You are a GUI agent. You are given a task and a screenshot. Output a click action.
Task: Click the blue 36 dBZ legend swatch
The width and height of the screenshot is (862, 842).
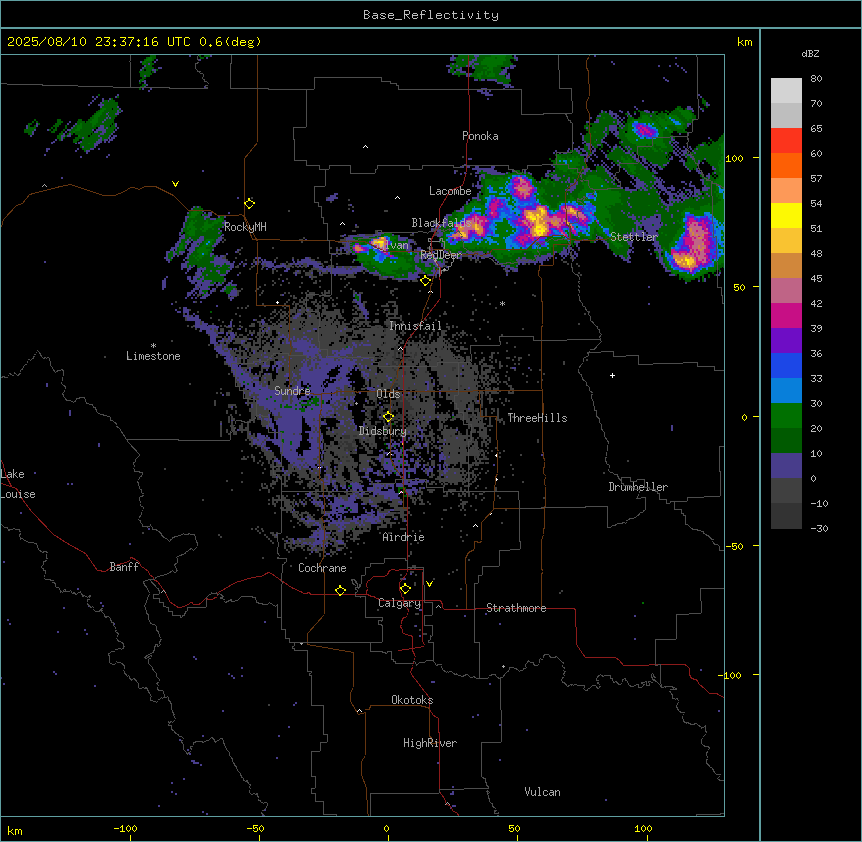point(786,365)
